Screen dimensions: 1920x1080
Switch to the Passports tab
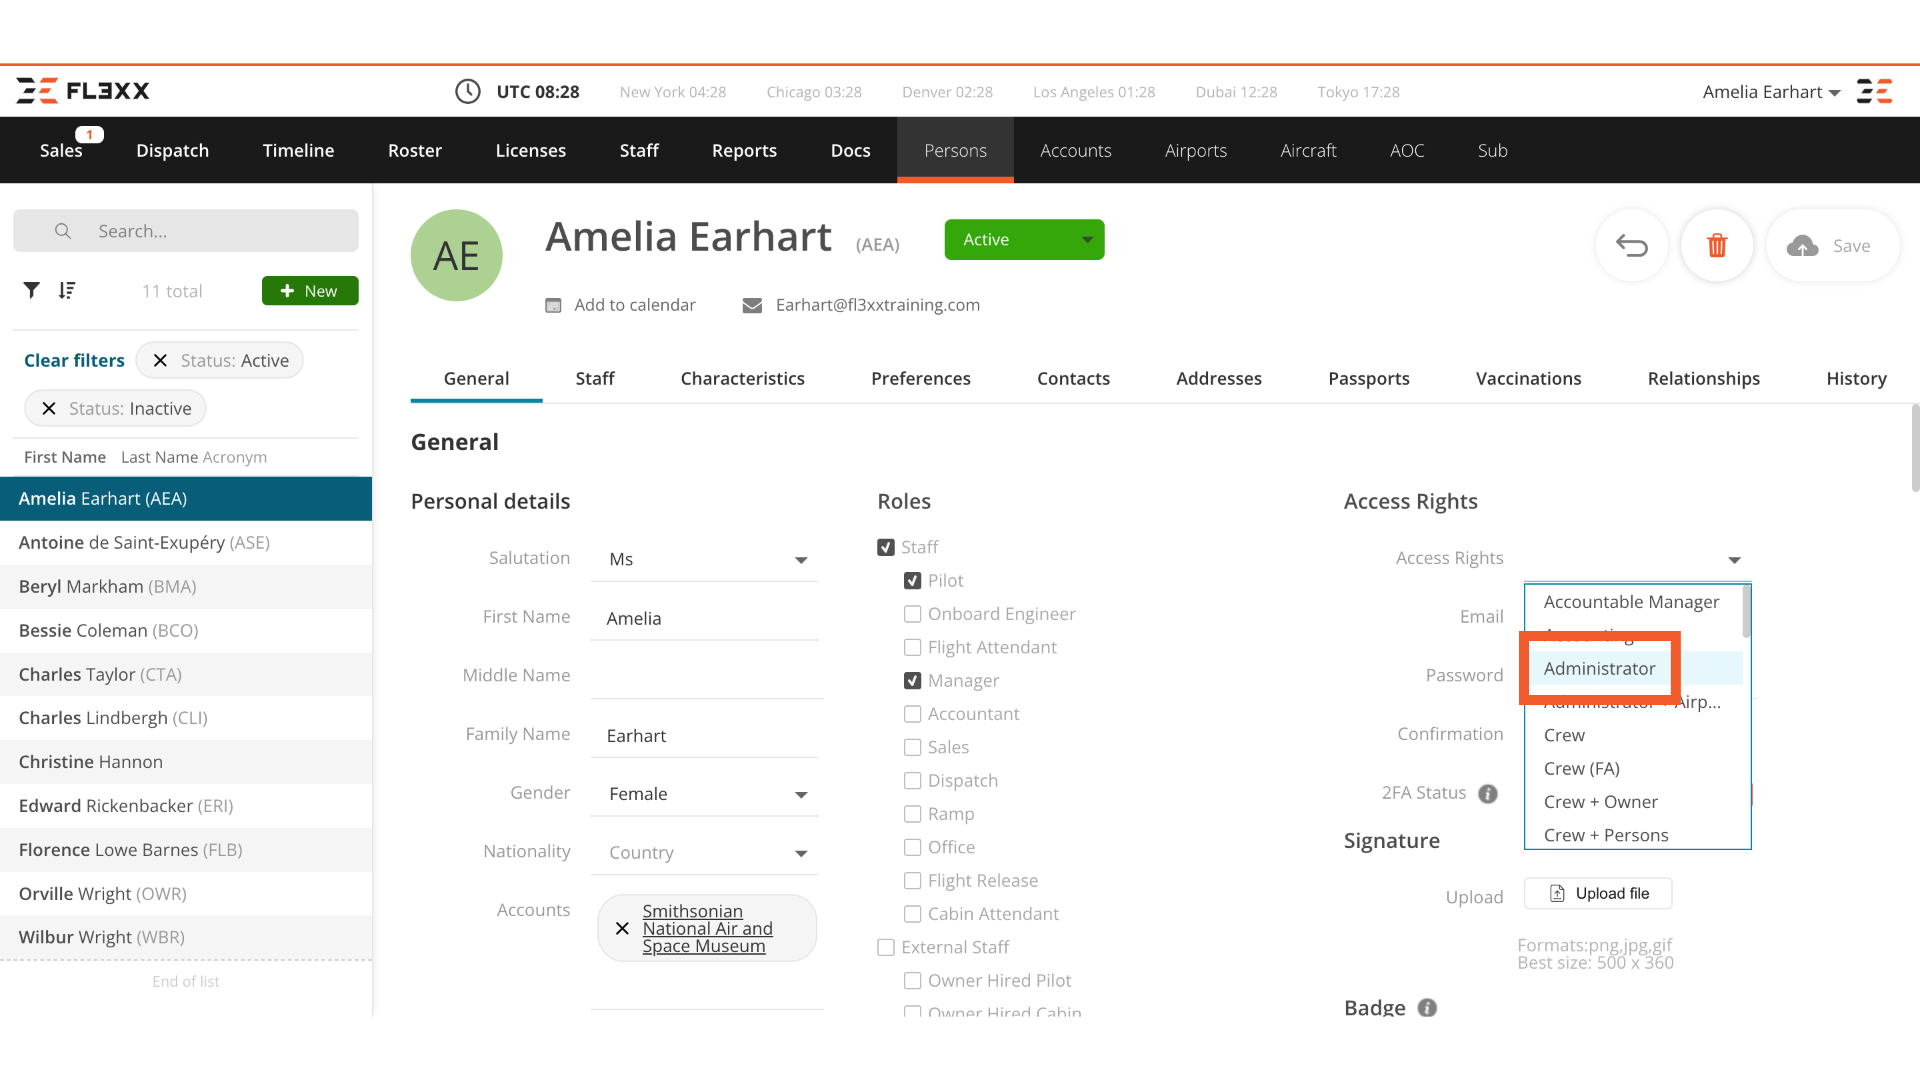pos(1369,378)
